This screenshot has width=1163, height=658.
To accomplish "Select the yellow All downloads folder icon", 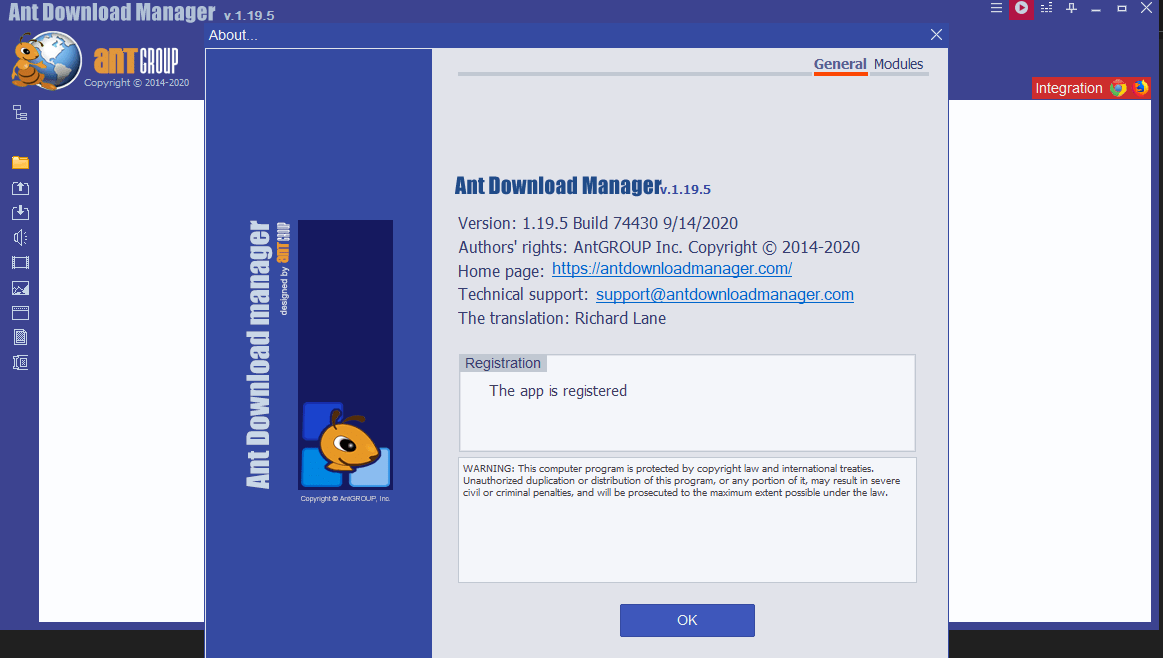I will (20, 162).
